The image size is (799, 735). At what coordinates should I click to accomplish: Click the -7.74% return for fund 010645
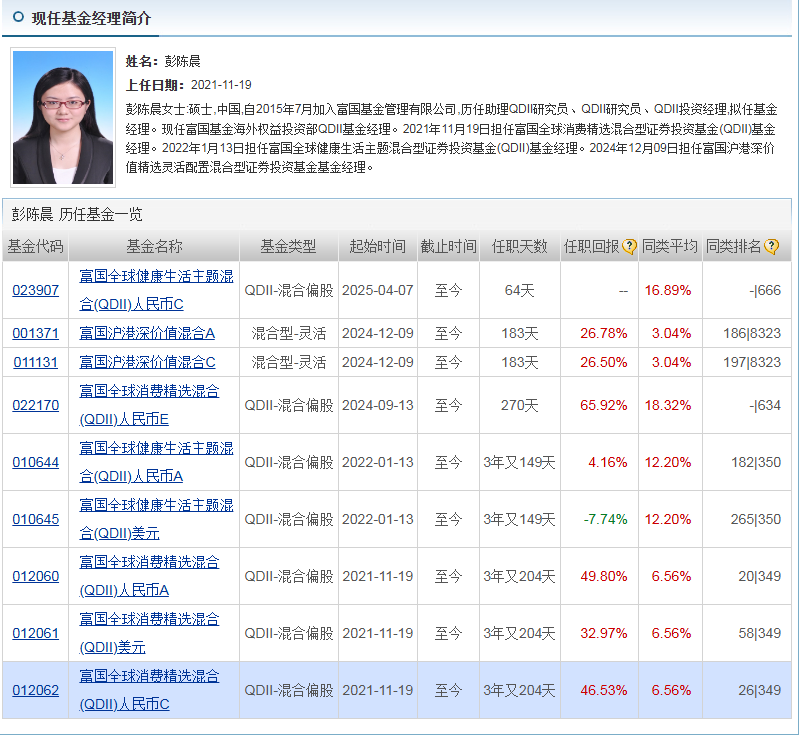click(x=605, y=519)
